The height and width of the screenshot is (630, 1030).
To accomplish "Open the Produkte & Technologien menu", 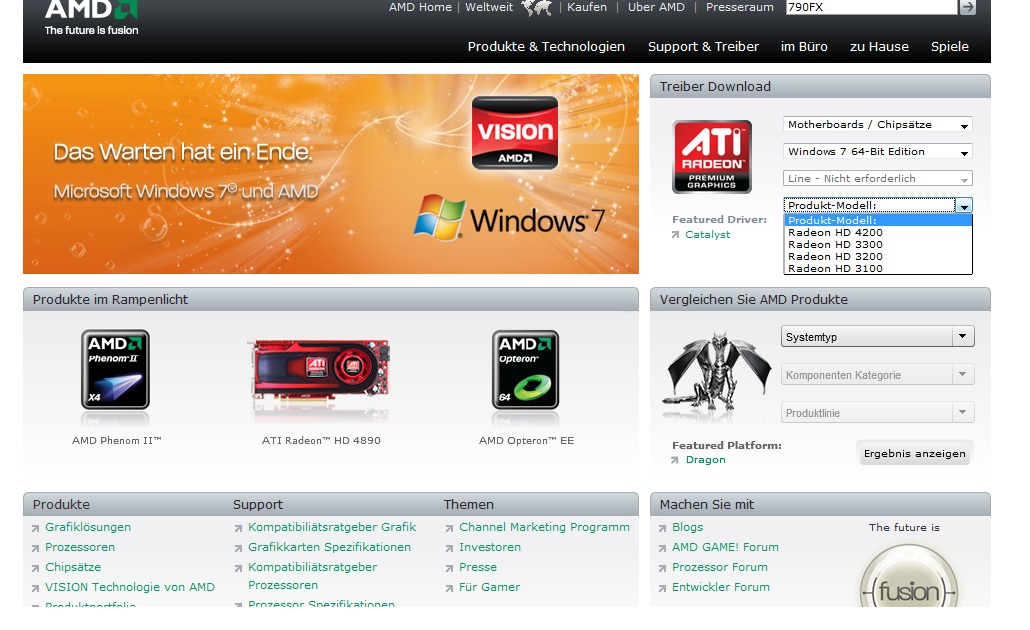I will click(546, 47).
